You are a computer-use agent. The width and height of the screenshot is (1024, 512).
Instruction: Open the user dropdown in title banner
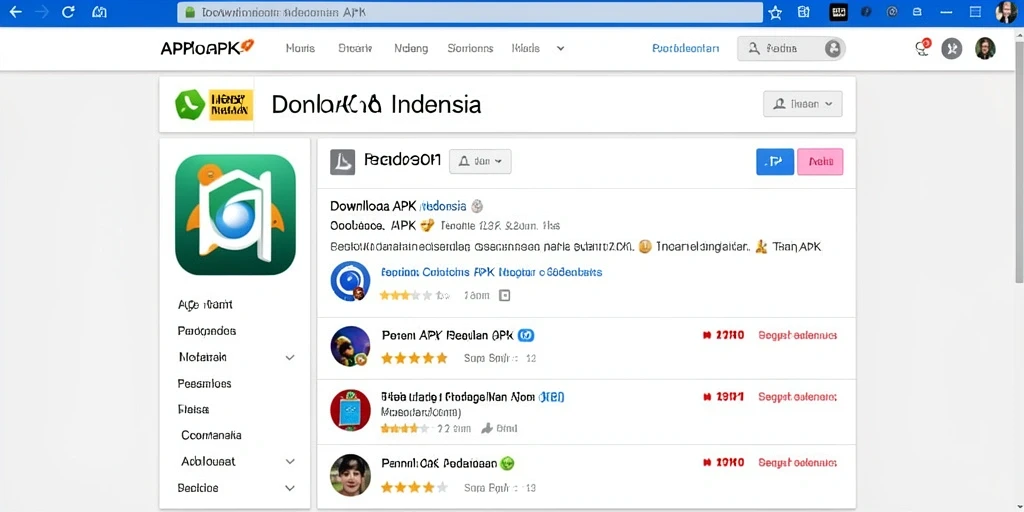[803, 104]
